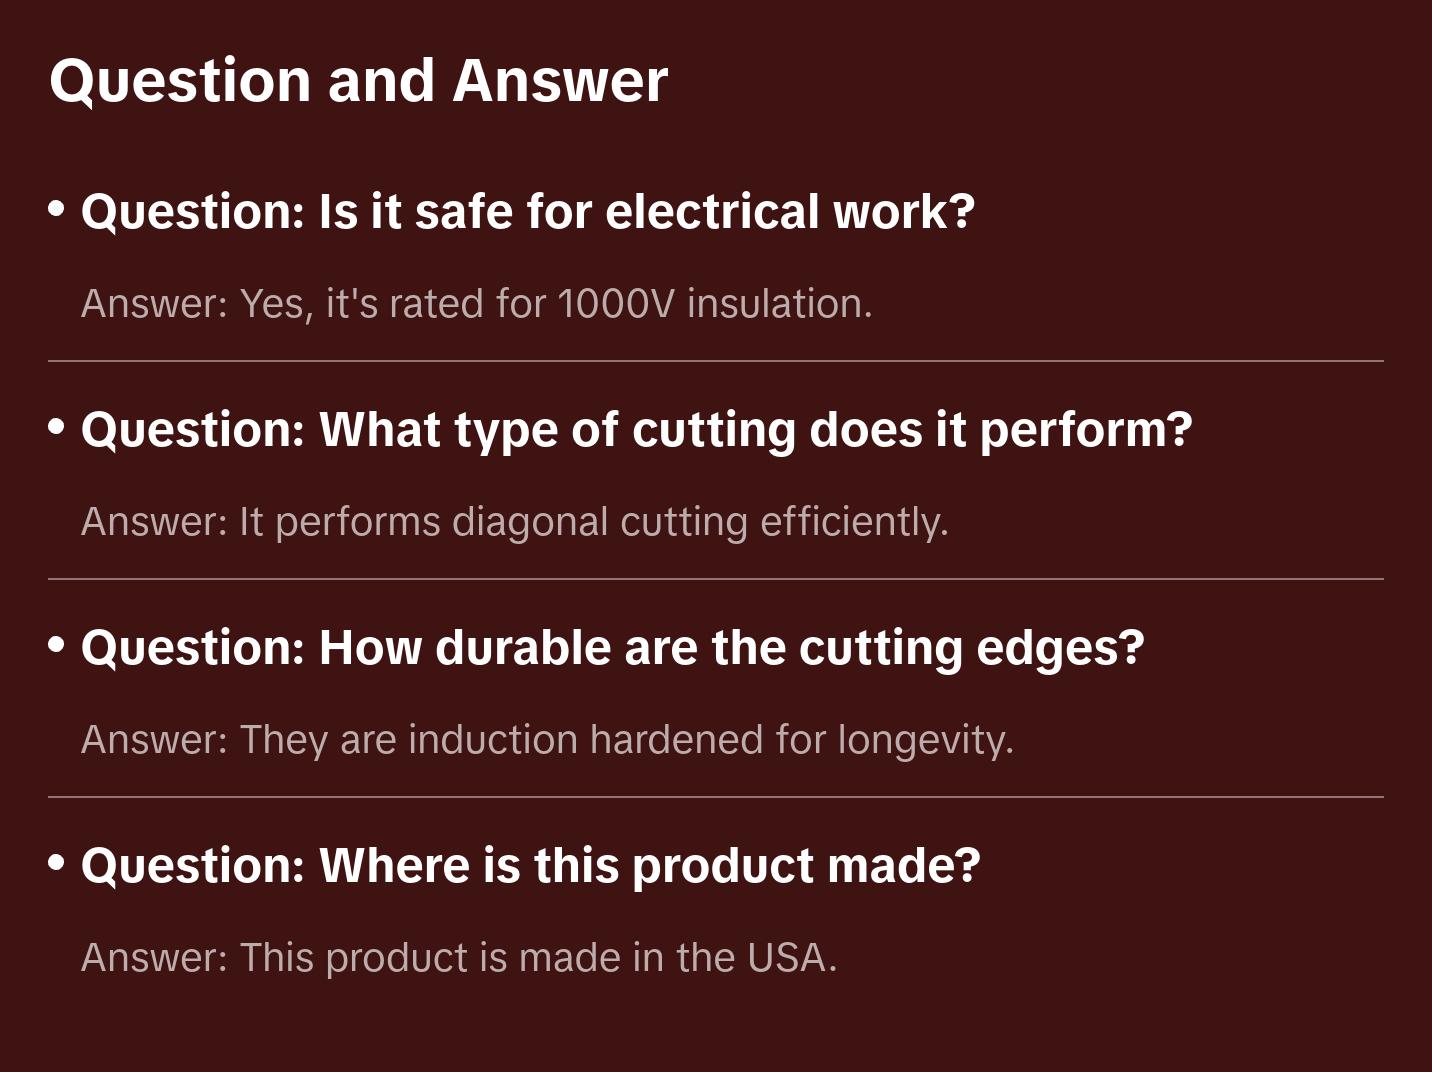
Task: Open the 'What type of cutting' question
Action: coord(636,430)
